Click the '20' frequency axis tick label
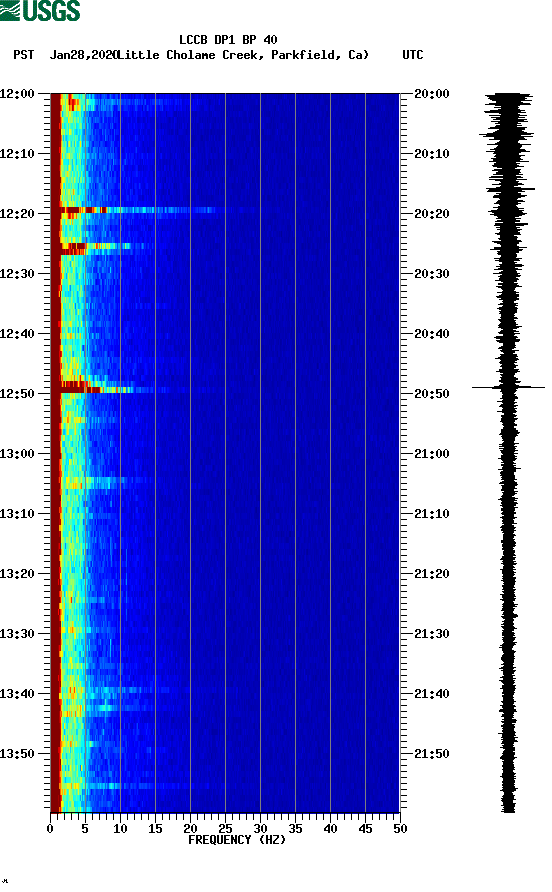The image size is (552, 892). pos(190,829)
